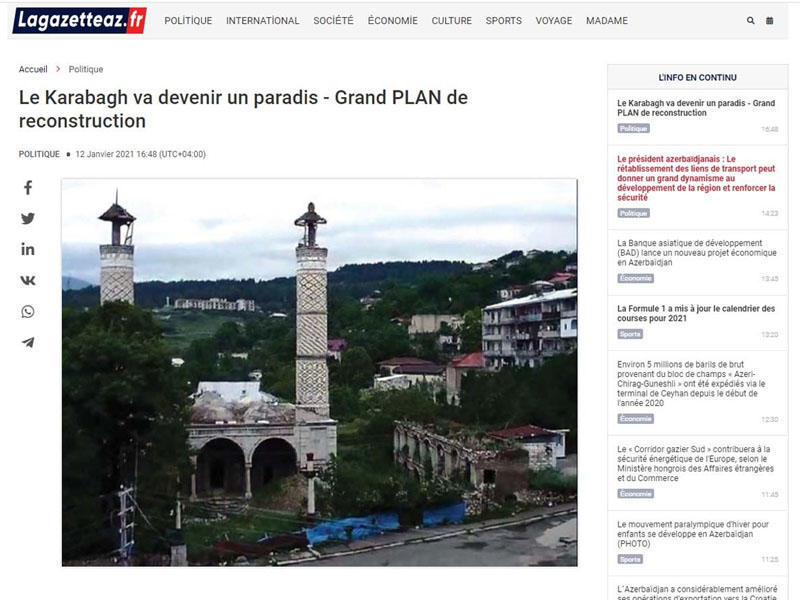Viewport: 800px width, 600px height.
Task: Share article via WhatsApp
Action: [x=28, y=311]
